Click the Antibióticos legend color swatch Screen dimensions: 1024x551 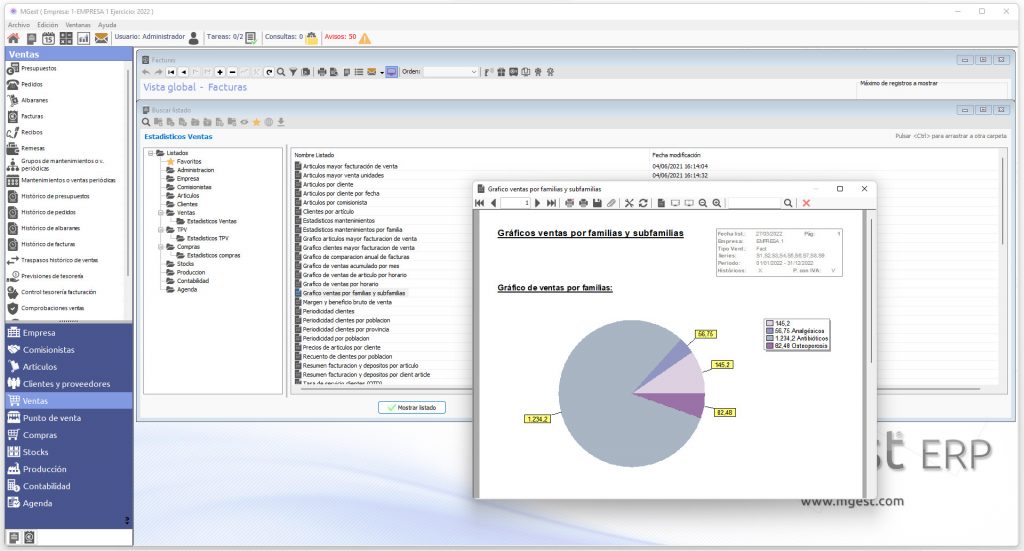pos(770,338)
